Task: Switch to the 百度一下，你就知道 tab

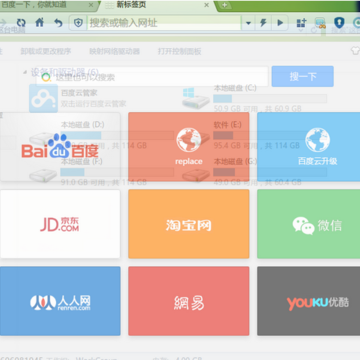Action: pos(34,5)
